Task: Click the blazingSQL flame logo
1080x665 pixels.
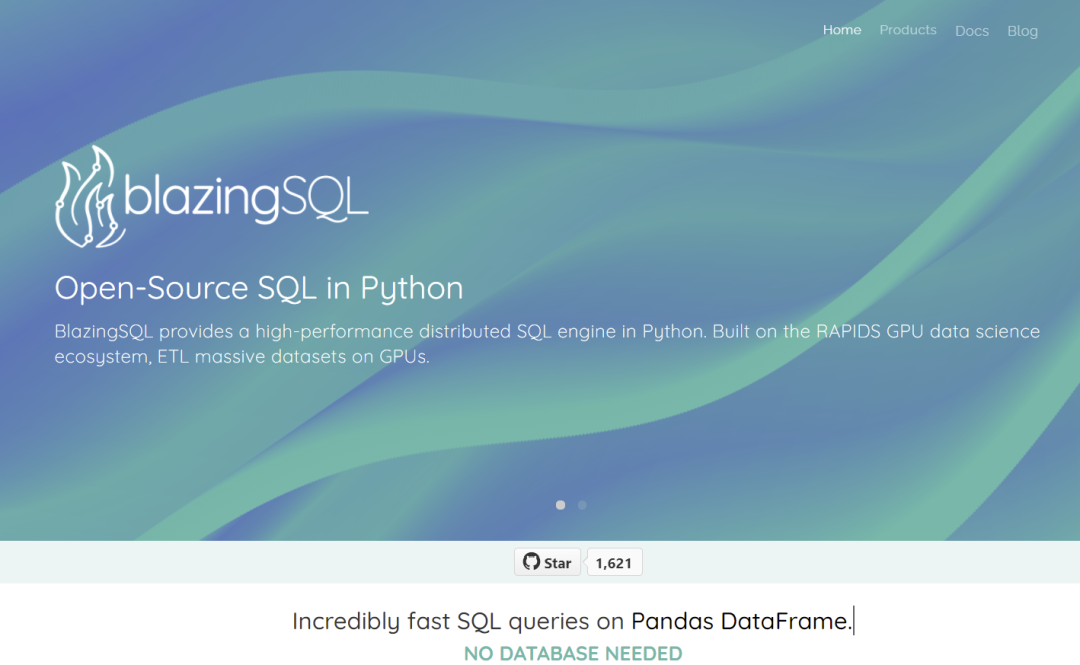Action: pyautogui.click(x=211, y=197)
